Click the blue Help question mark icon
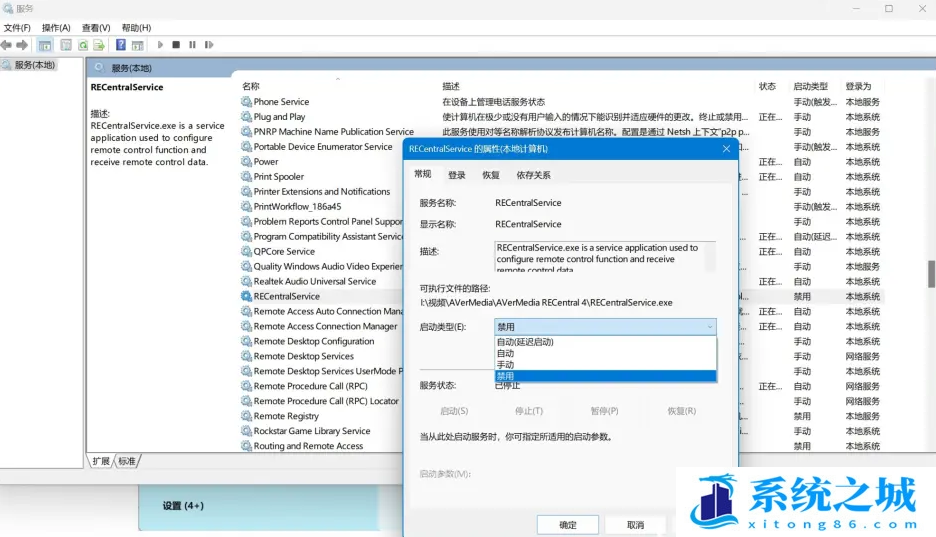Screen dimensions: 936x537 pos(121,45)
